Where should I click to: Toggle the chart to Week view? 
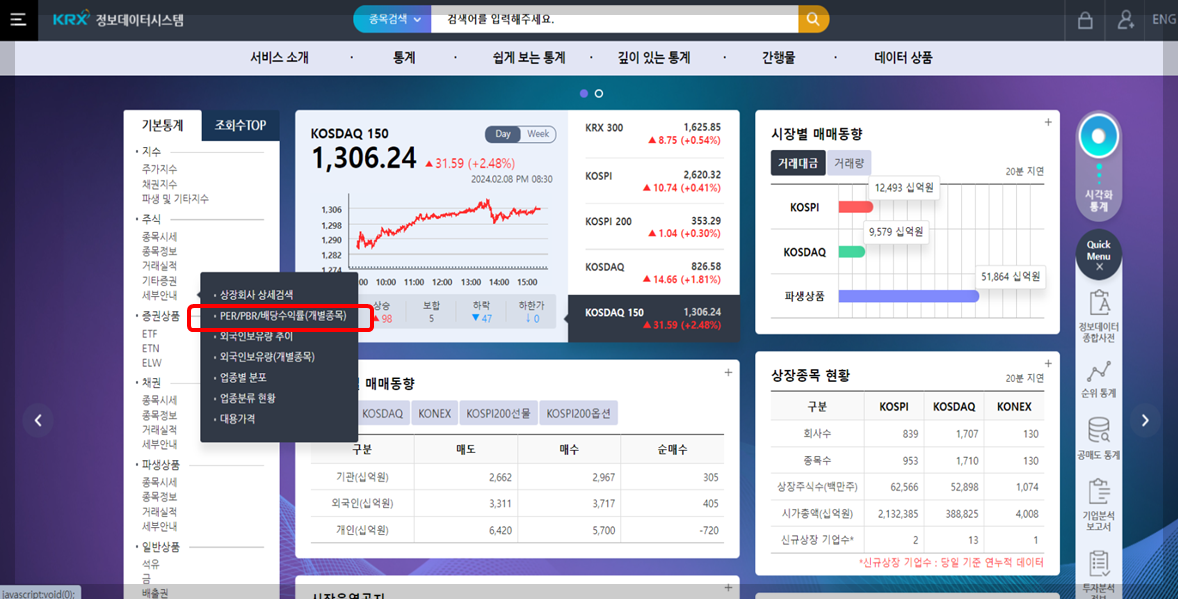(538, 134)
